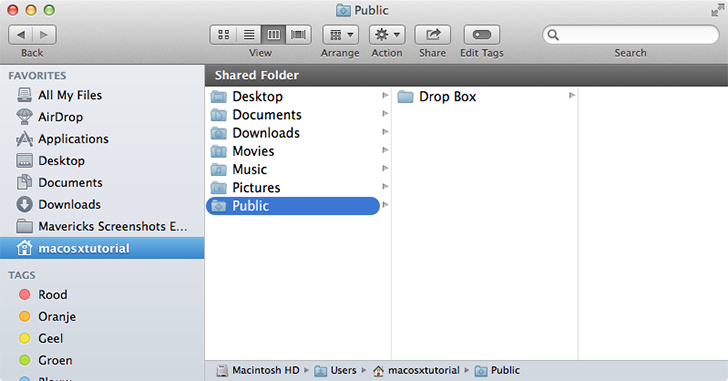This screenshot has width=728, height=381.
Task: Open Mavericks Screenshots folder in sidebar
Action: 102,226
